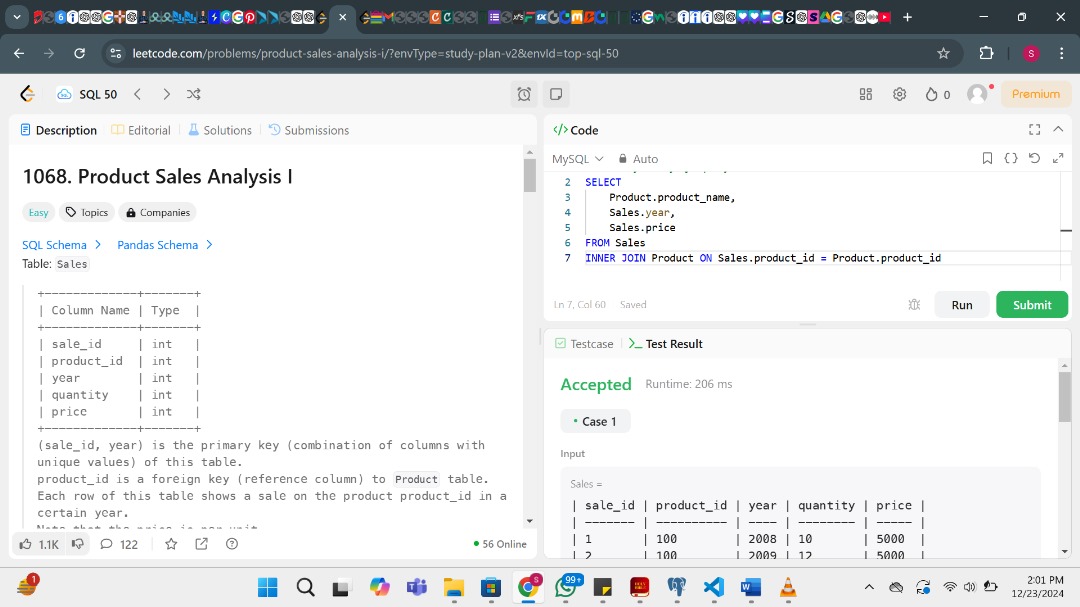Switch to the Description tab
This screenshot has height=607, width=1080.
[x=59, y=130]
